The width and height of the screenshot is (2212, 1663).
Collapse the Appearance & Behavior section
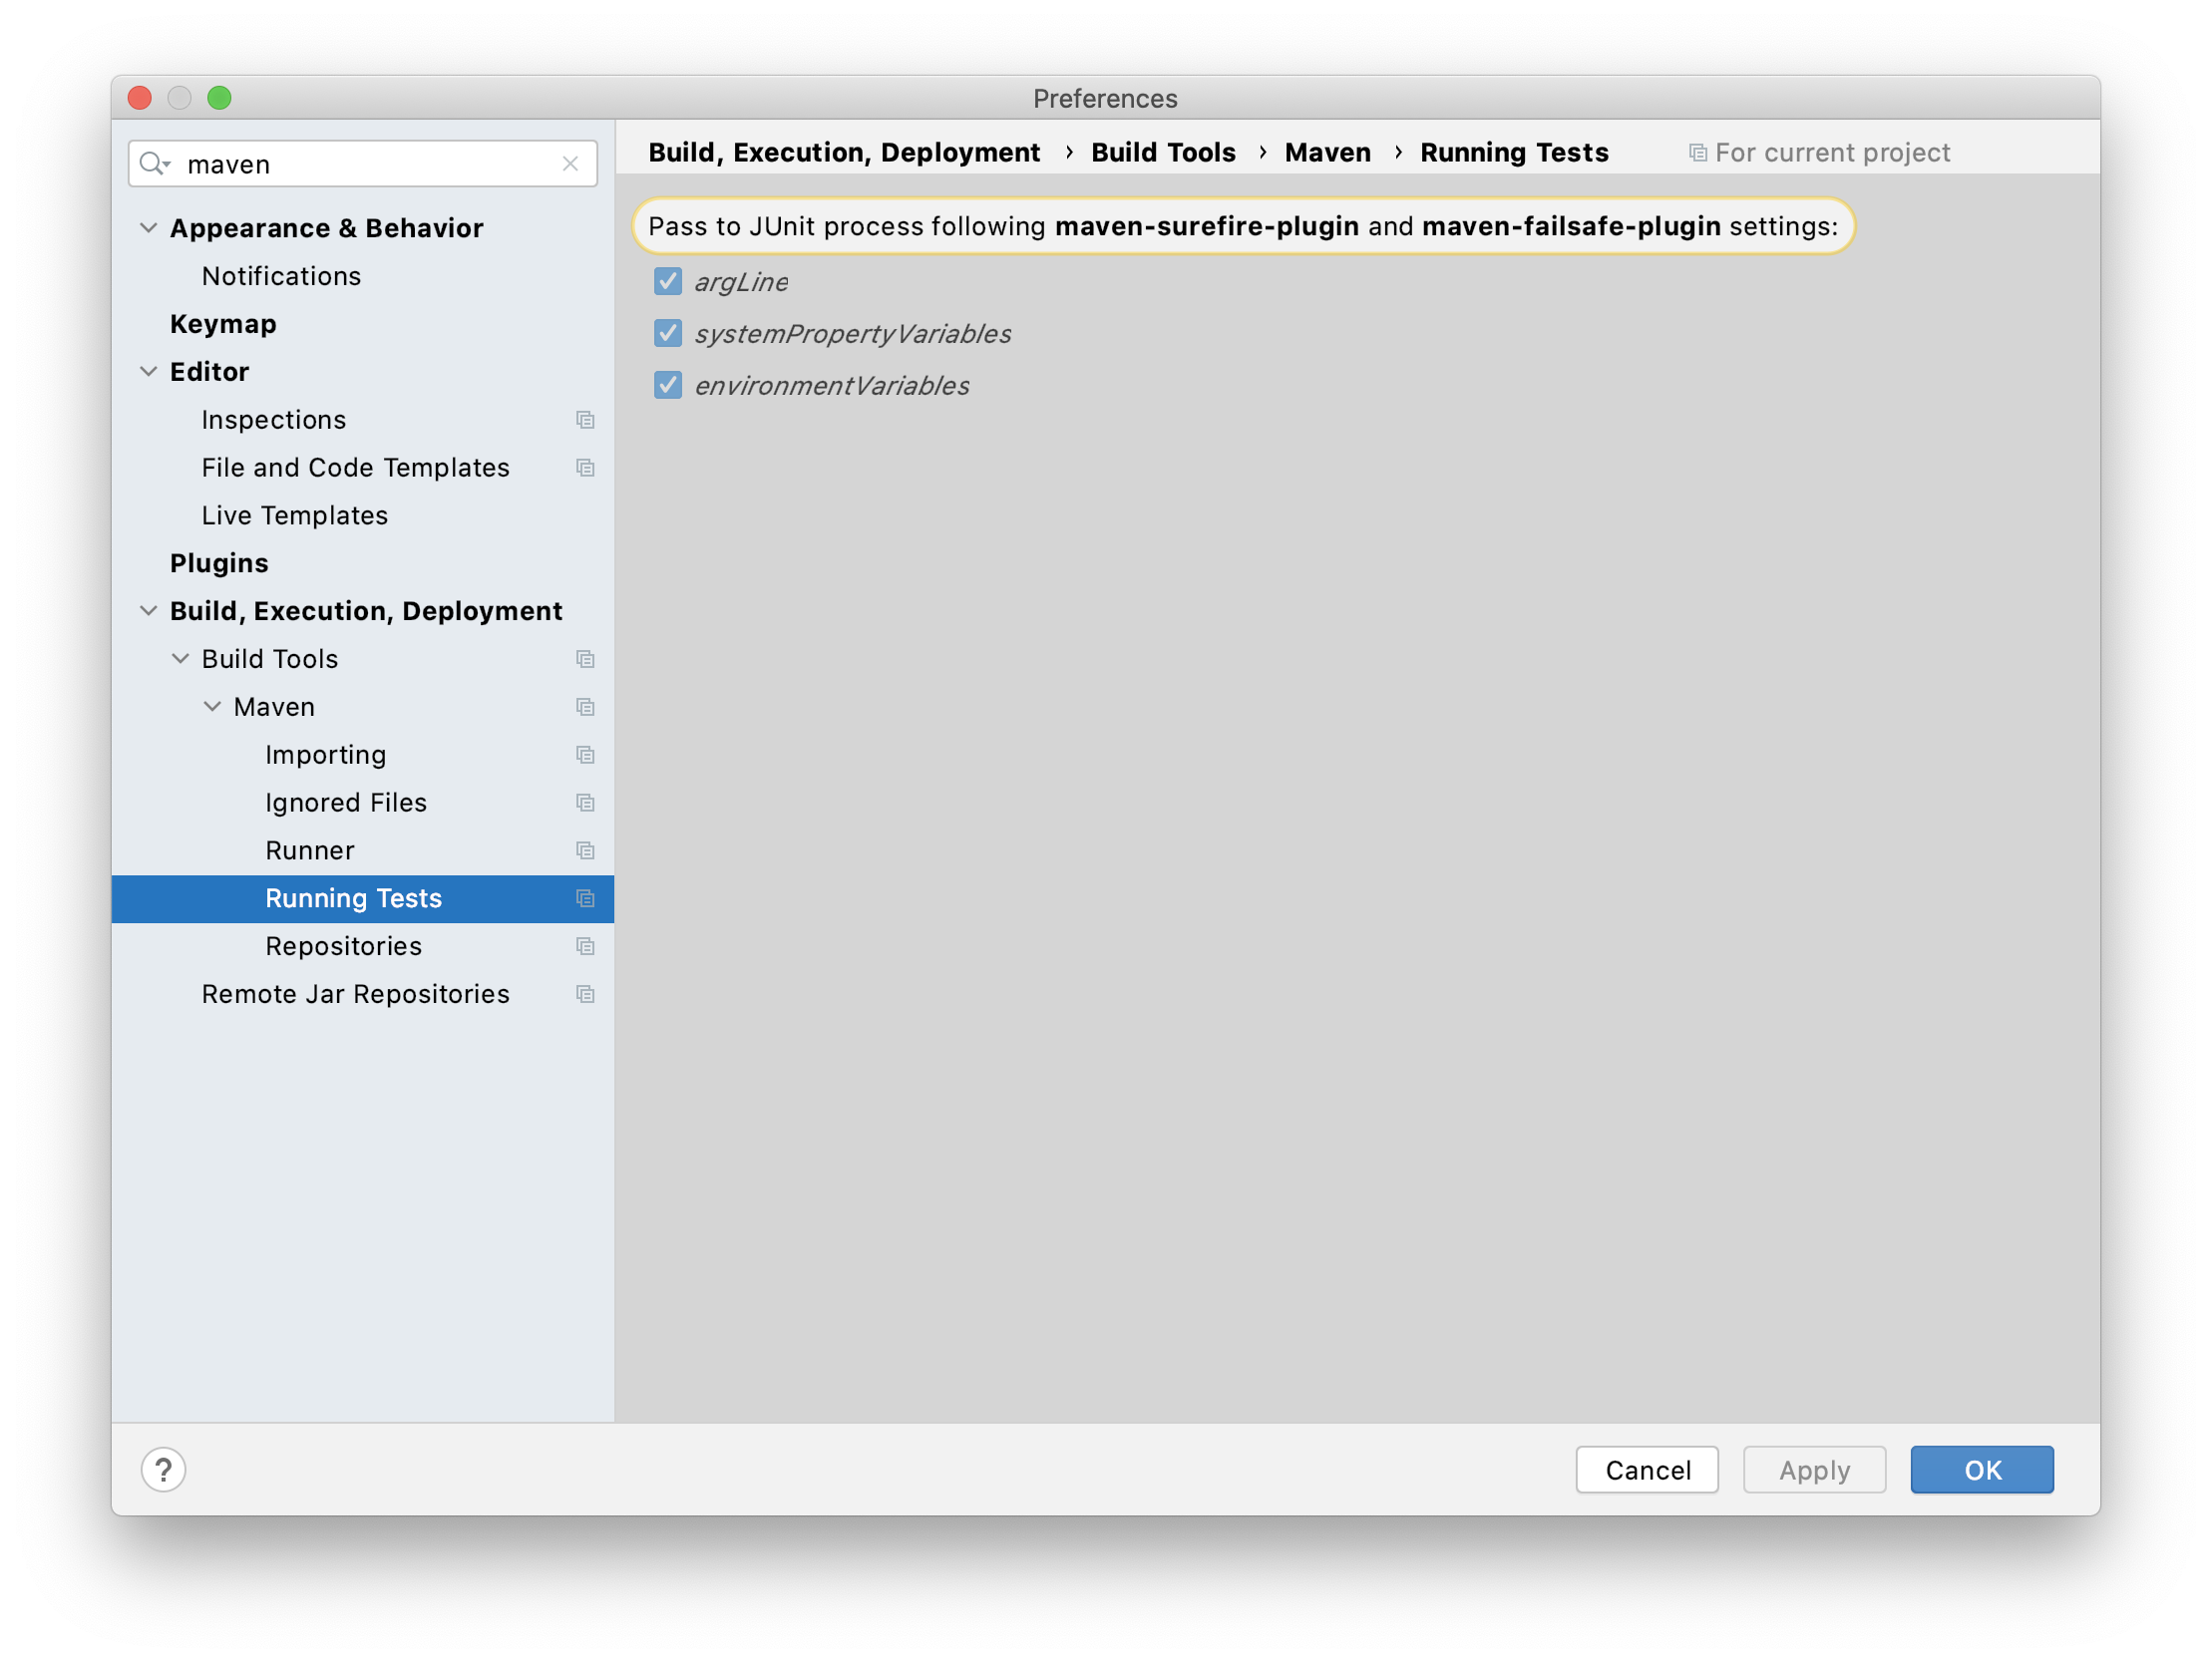pyautogui.click(x=148, y=228)
